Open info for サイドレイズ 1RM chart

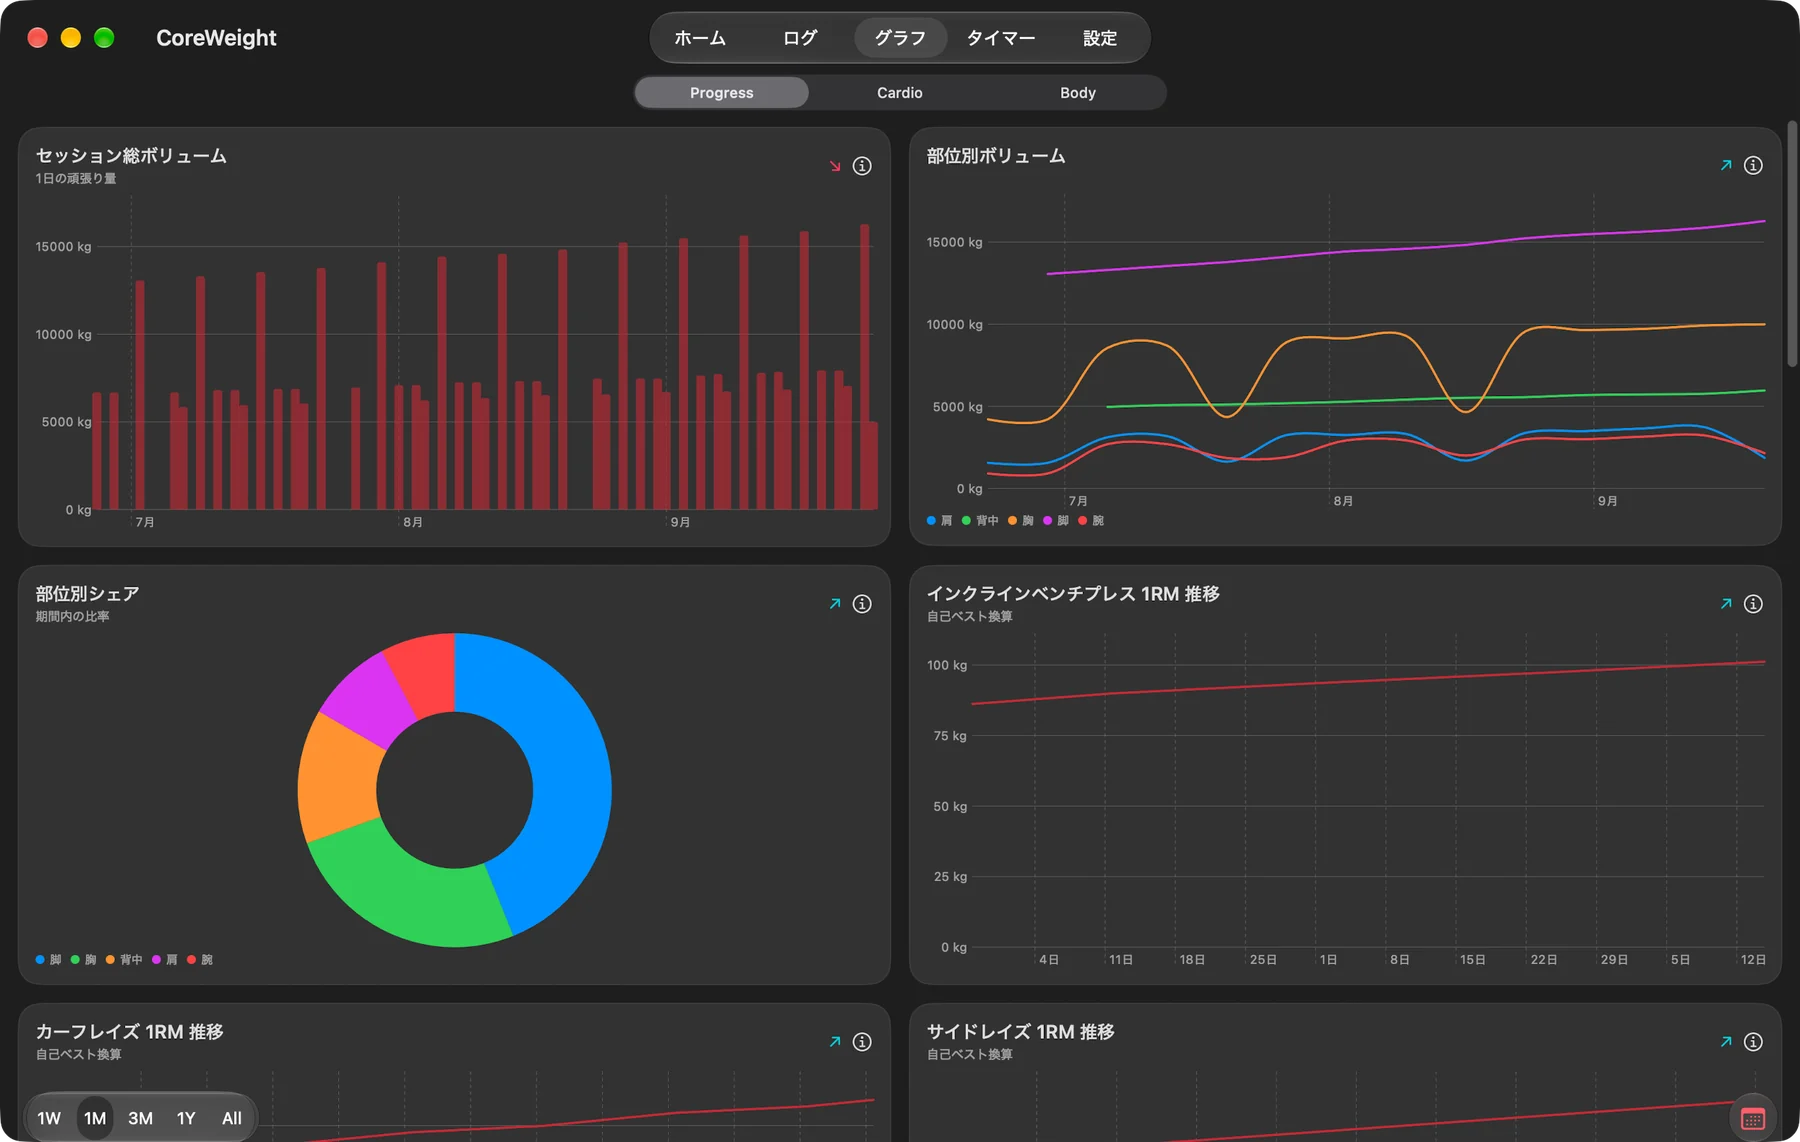click(1753, 1042)
